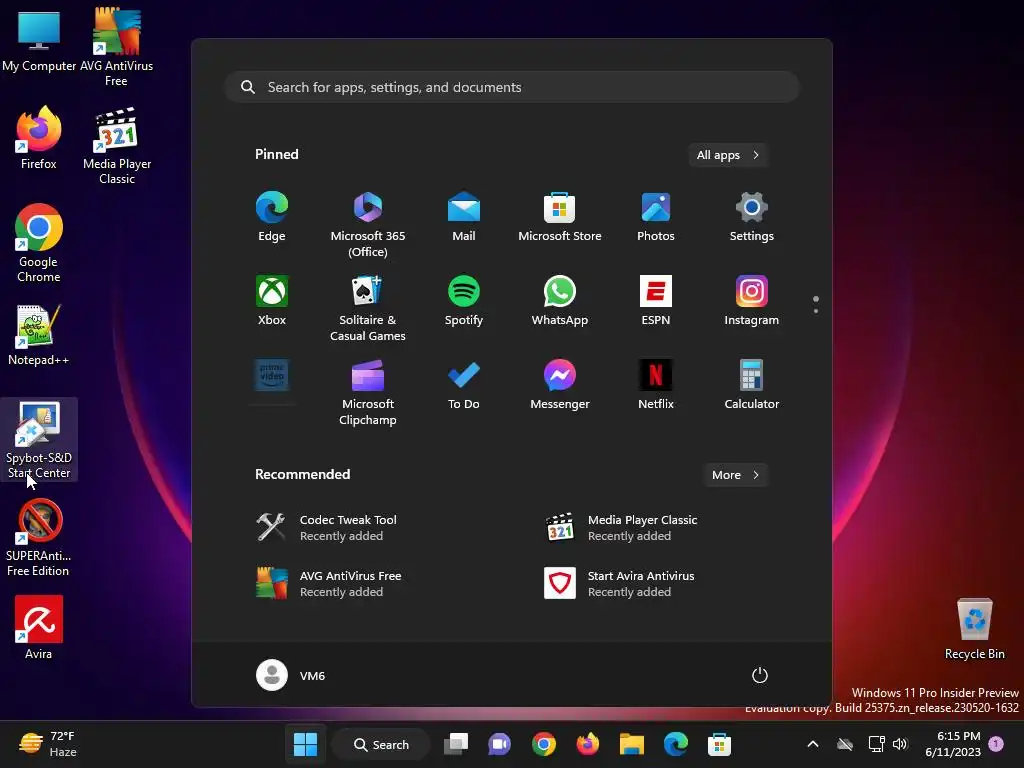Open WhatsApp pinned app

pos(560,301)
